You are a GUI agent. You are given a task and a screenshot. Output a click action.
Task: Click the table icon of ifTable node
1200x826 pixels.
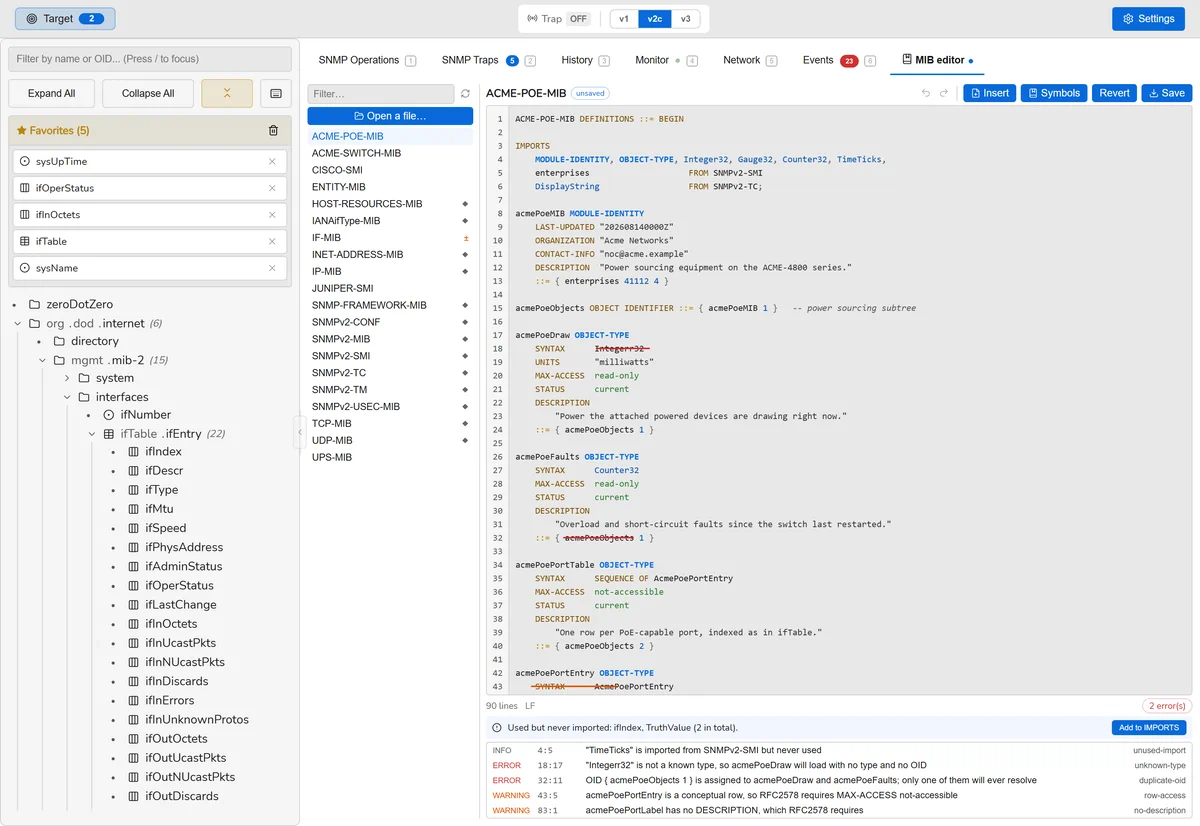tap(109, 434)
